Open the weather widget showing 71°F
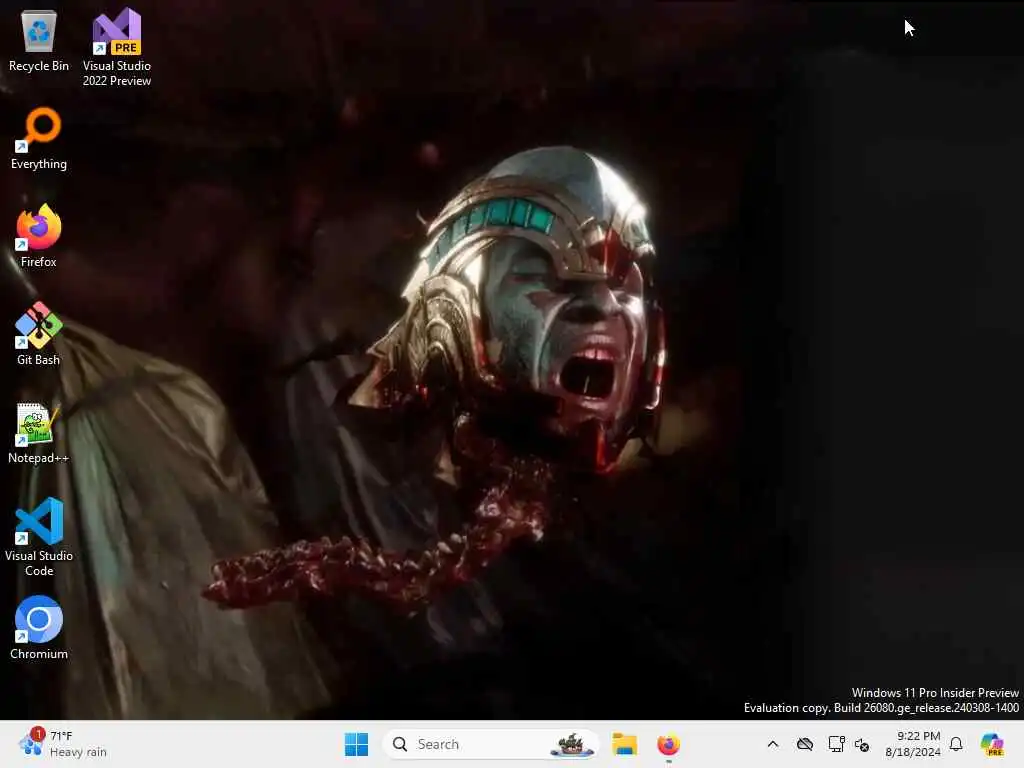The width and height of the screenshot is (1024, 768). coord(63,744)
